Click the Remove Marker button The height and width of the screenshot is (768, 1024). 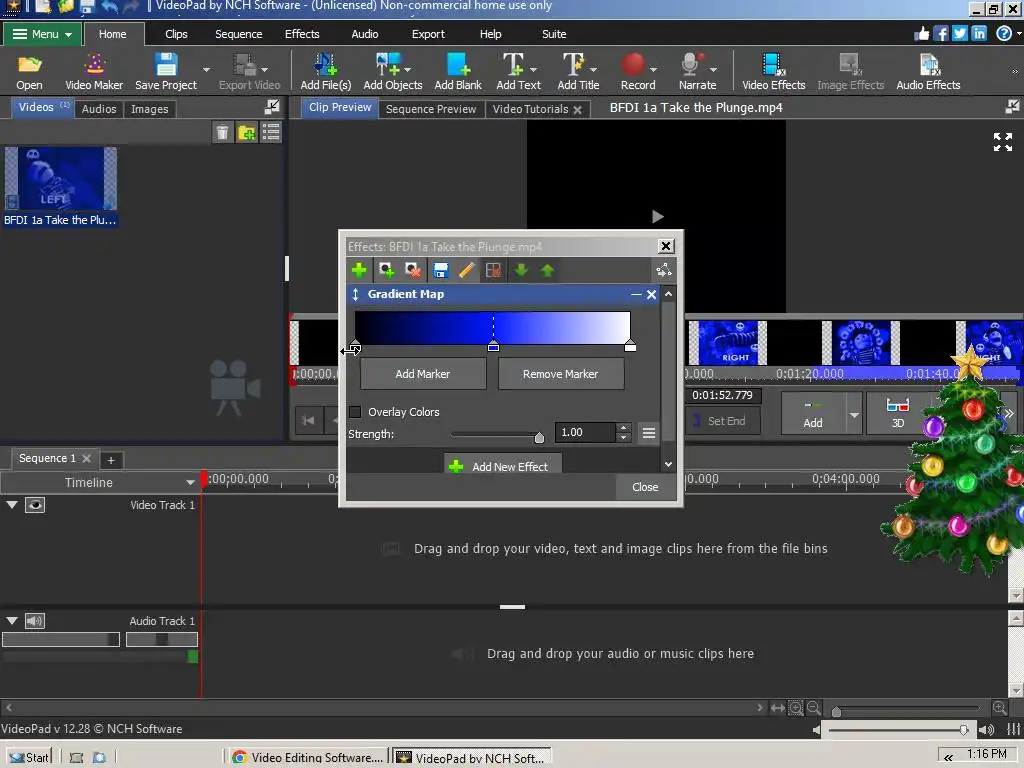[x=560, y=374]
